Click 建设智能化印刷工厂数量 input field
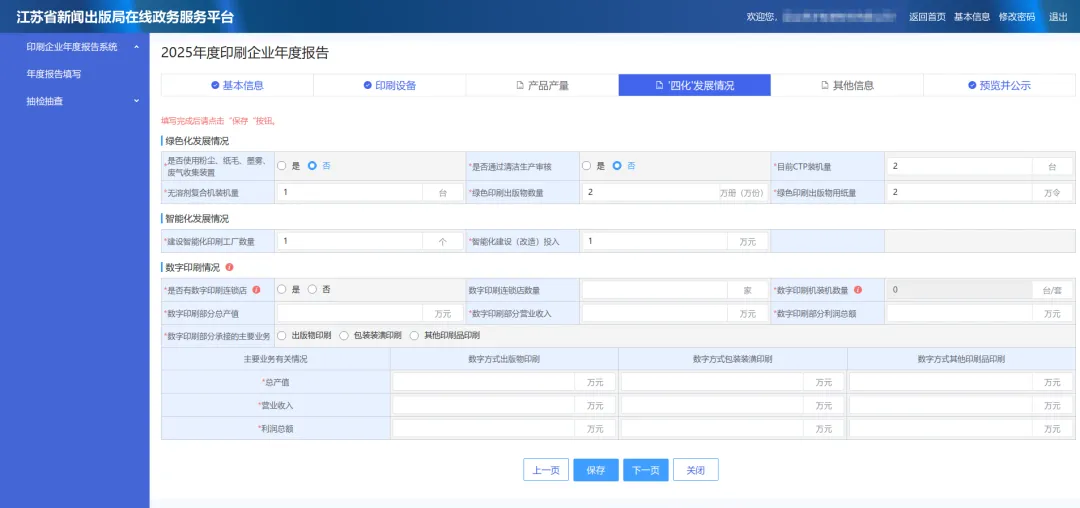Screen dimensions: 1080x508 click(x=350, y=241)
